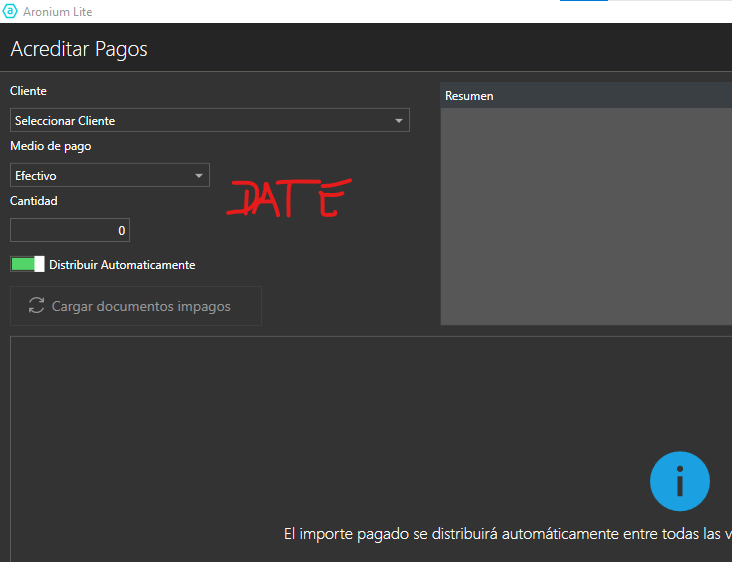732x562 pixels.
Task: Click the arrow on Medio de pago dropdown
Action: (x=198, y=176)
